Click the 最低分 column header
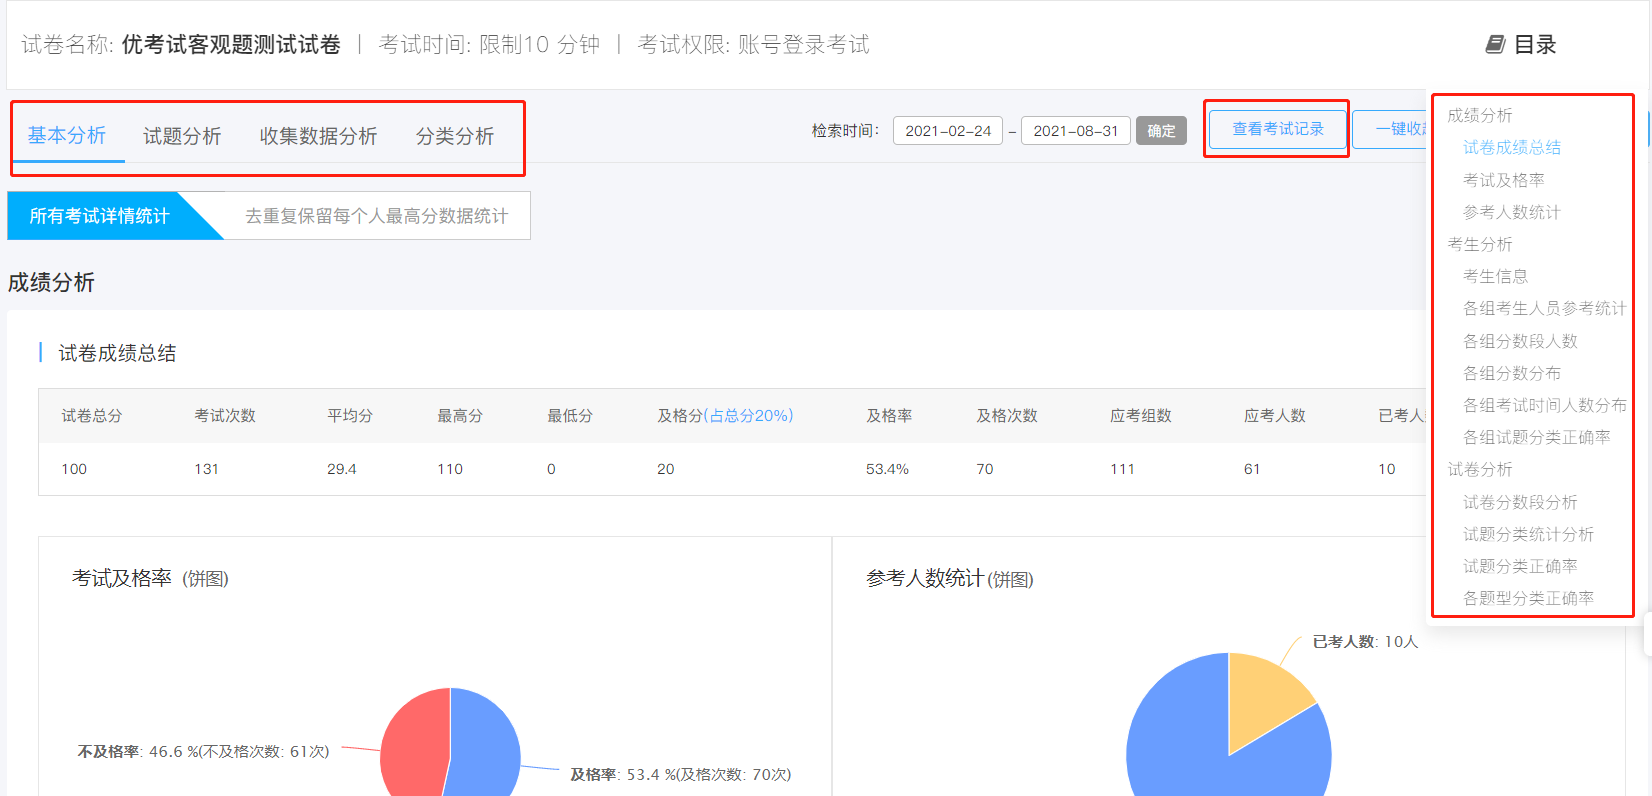This screenshot has width=1652, height=796. pos(570,415)
